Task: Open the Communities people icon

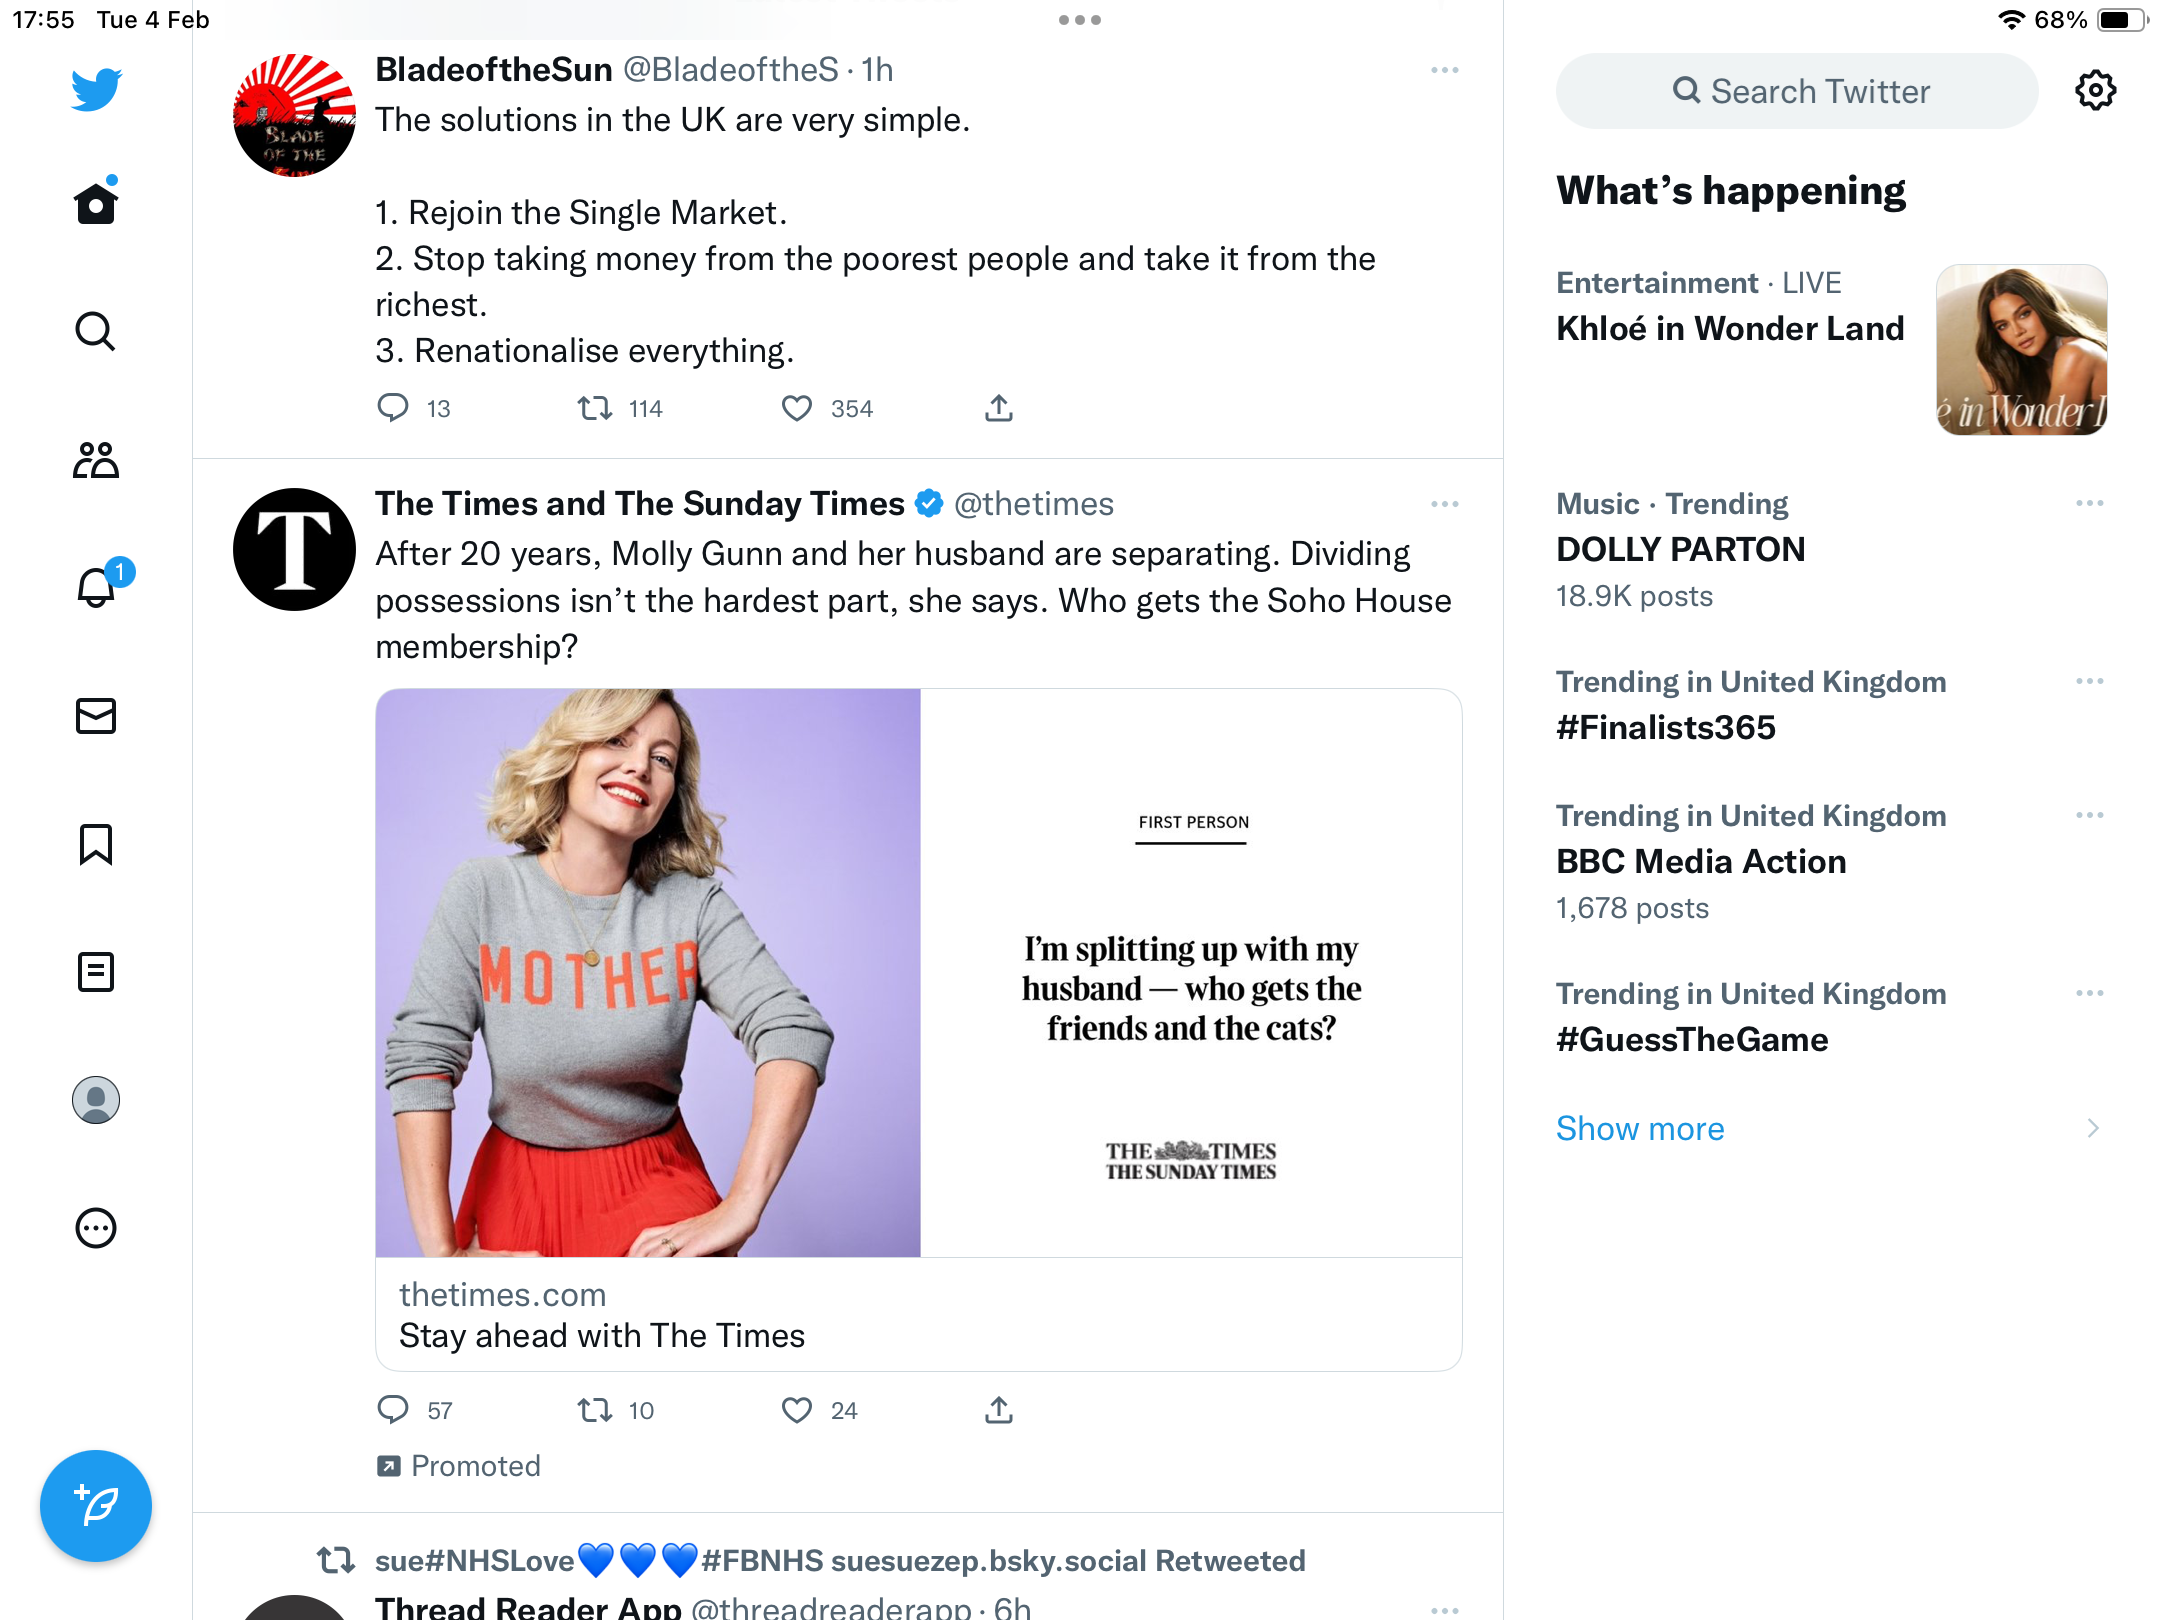Action: coord(96,460)
